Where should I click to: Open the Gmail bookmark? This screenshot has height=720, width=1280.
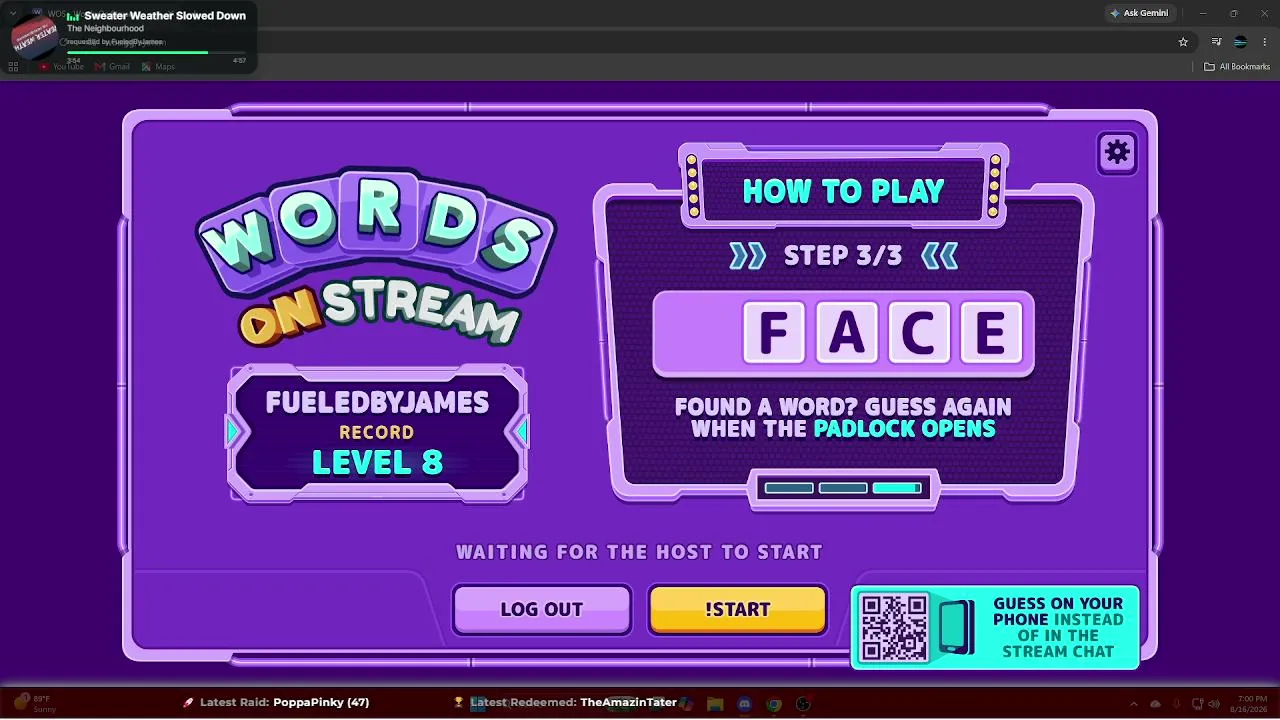[x=112, y=67]
